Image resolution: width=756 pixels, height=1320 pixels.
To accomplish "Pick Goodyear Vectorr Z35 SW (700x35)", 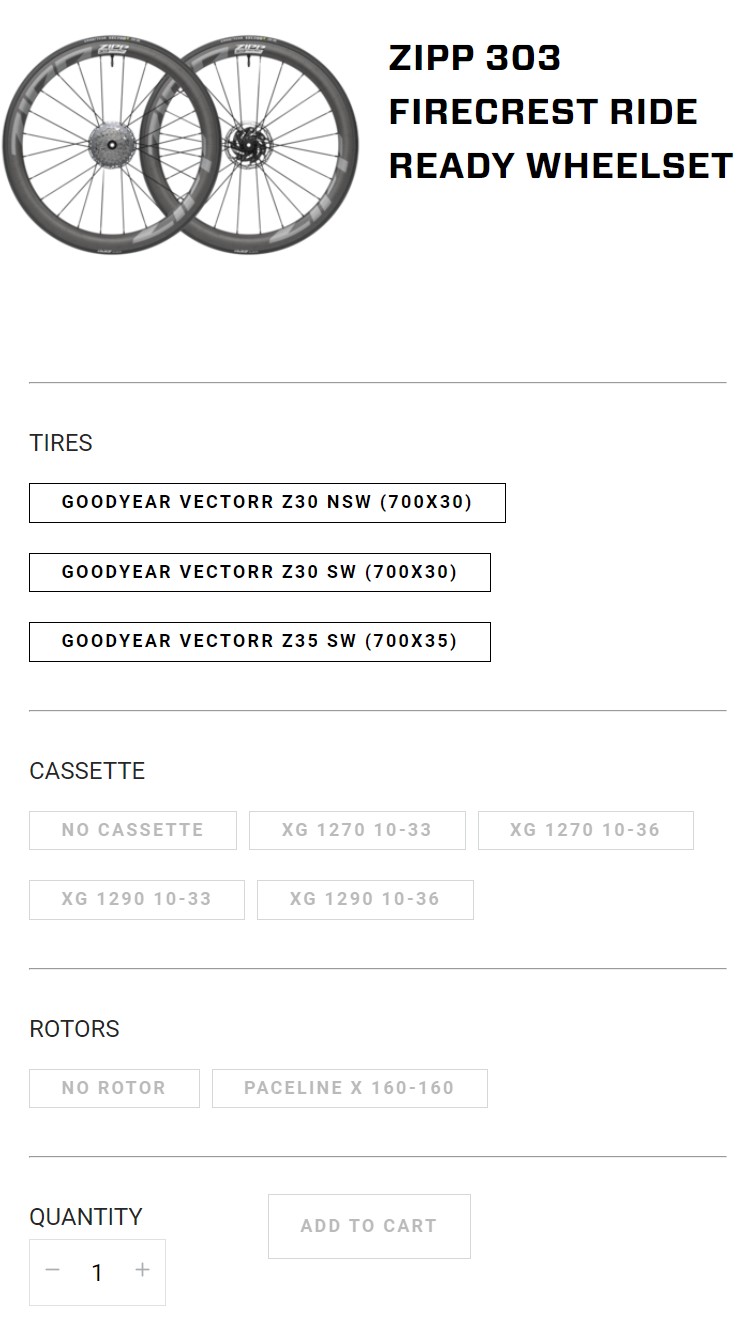I will click(x=260, y=642).
